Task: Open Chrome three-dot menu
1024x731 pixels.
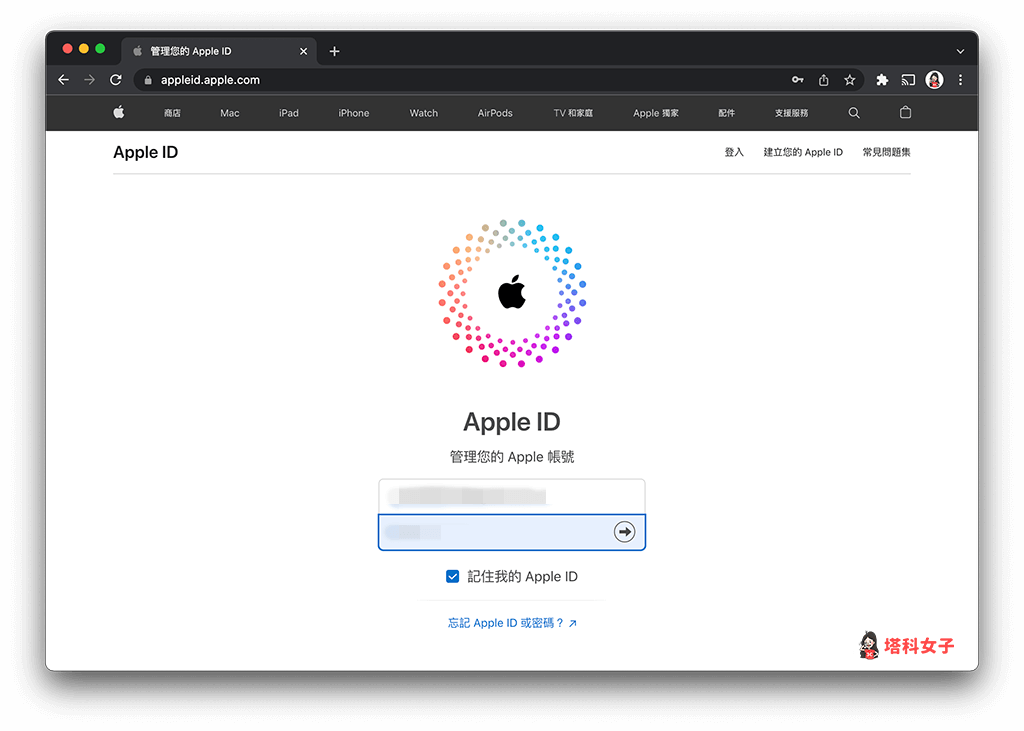Action: 960,80
